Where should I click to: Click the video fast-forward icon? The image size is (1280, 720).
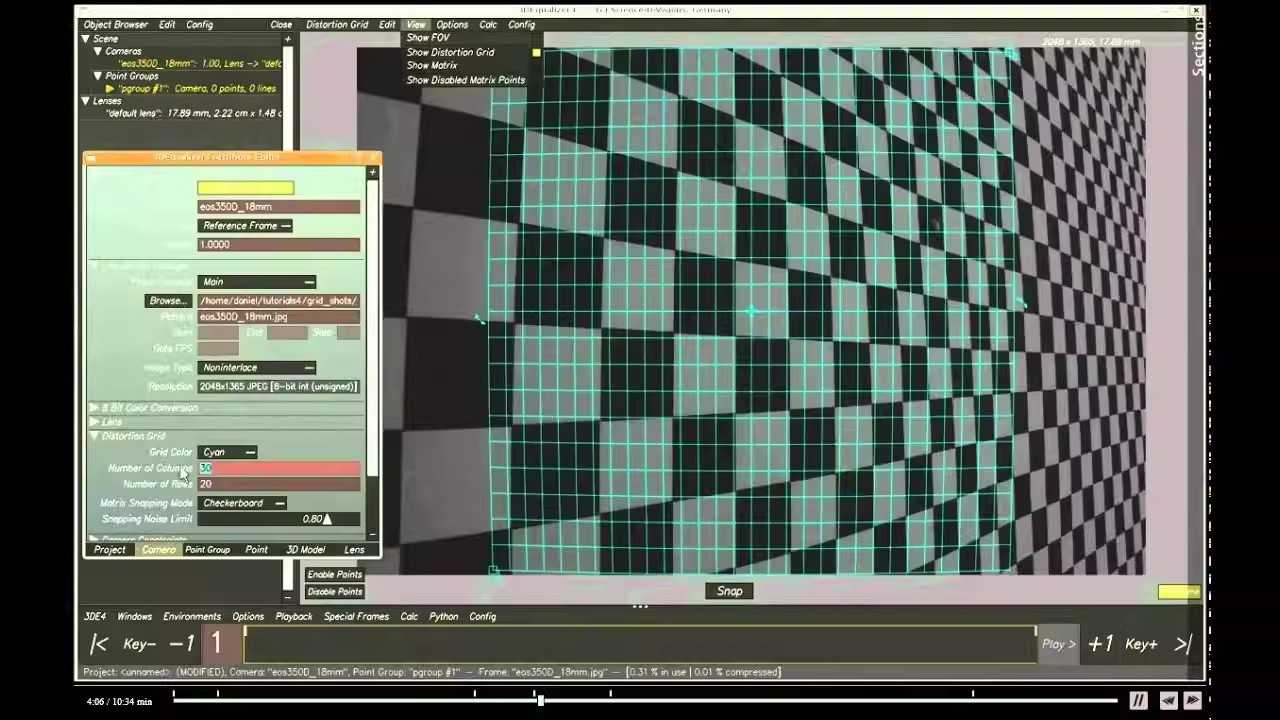[x=1193, y=701]
